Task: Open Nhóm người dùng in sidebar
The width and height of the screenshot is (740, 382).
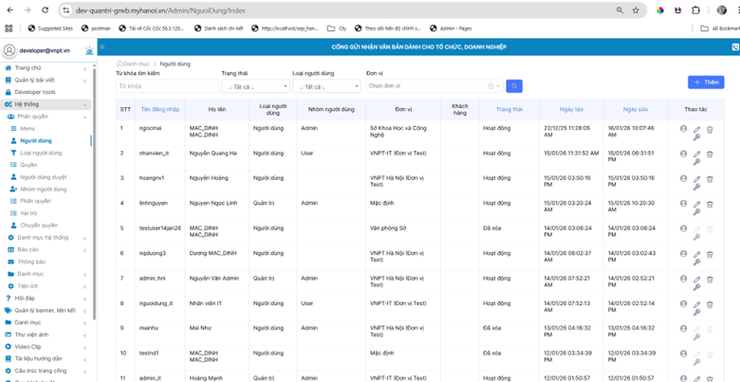Action: coord(43,189)
